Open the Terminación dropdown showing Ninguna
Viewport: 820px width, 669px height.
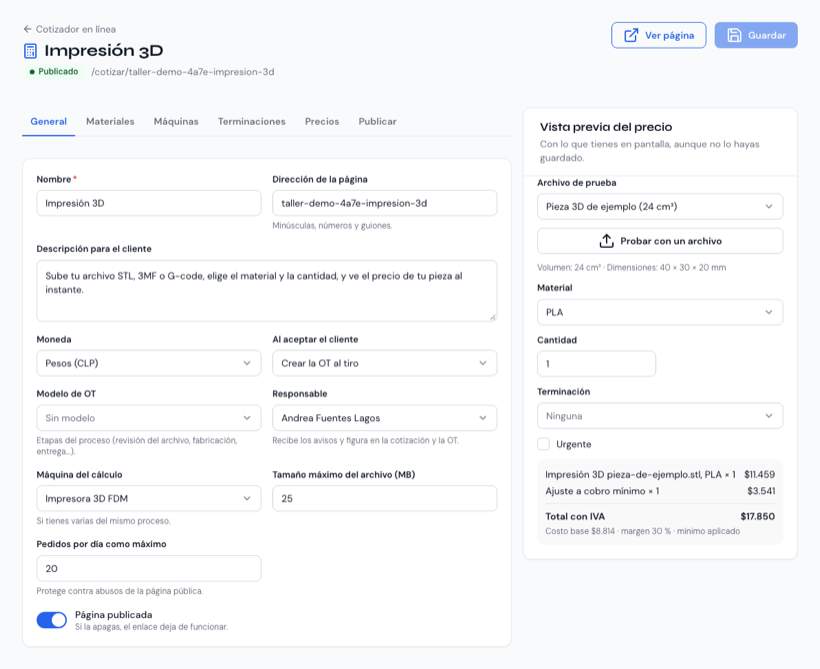tap(660, 416)
